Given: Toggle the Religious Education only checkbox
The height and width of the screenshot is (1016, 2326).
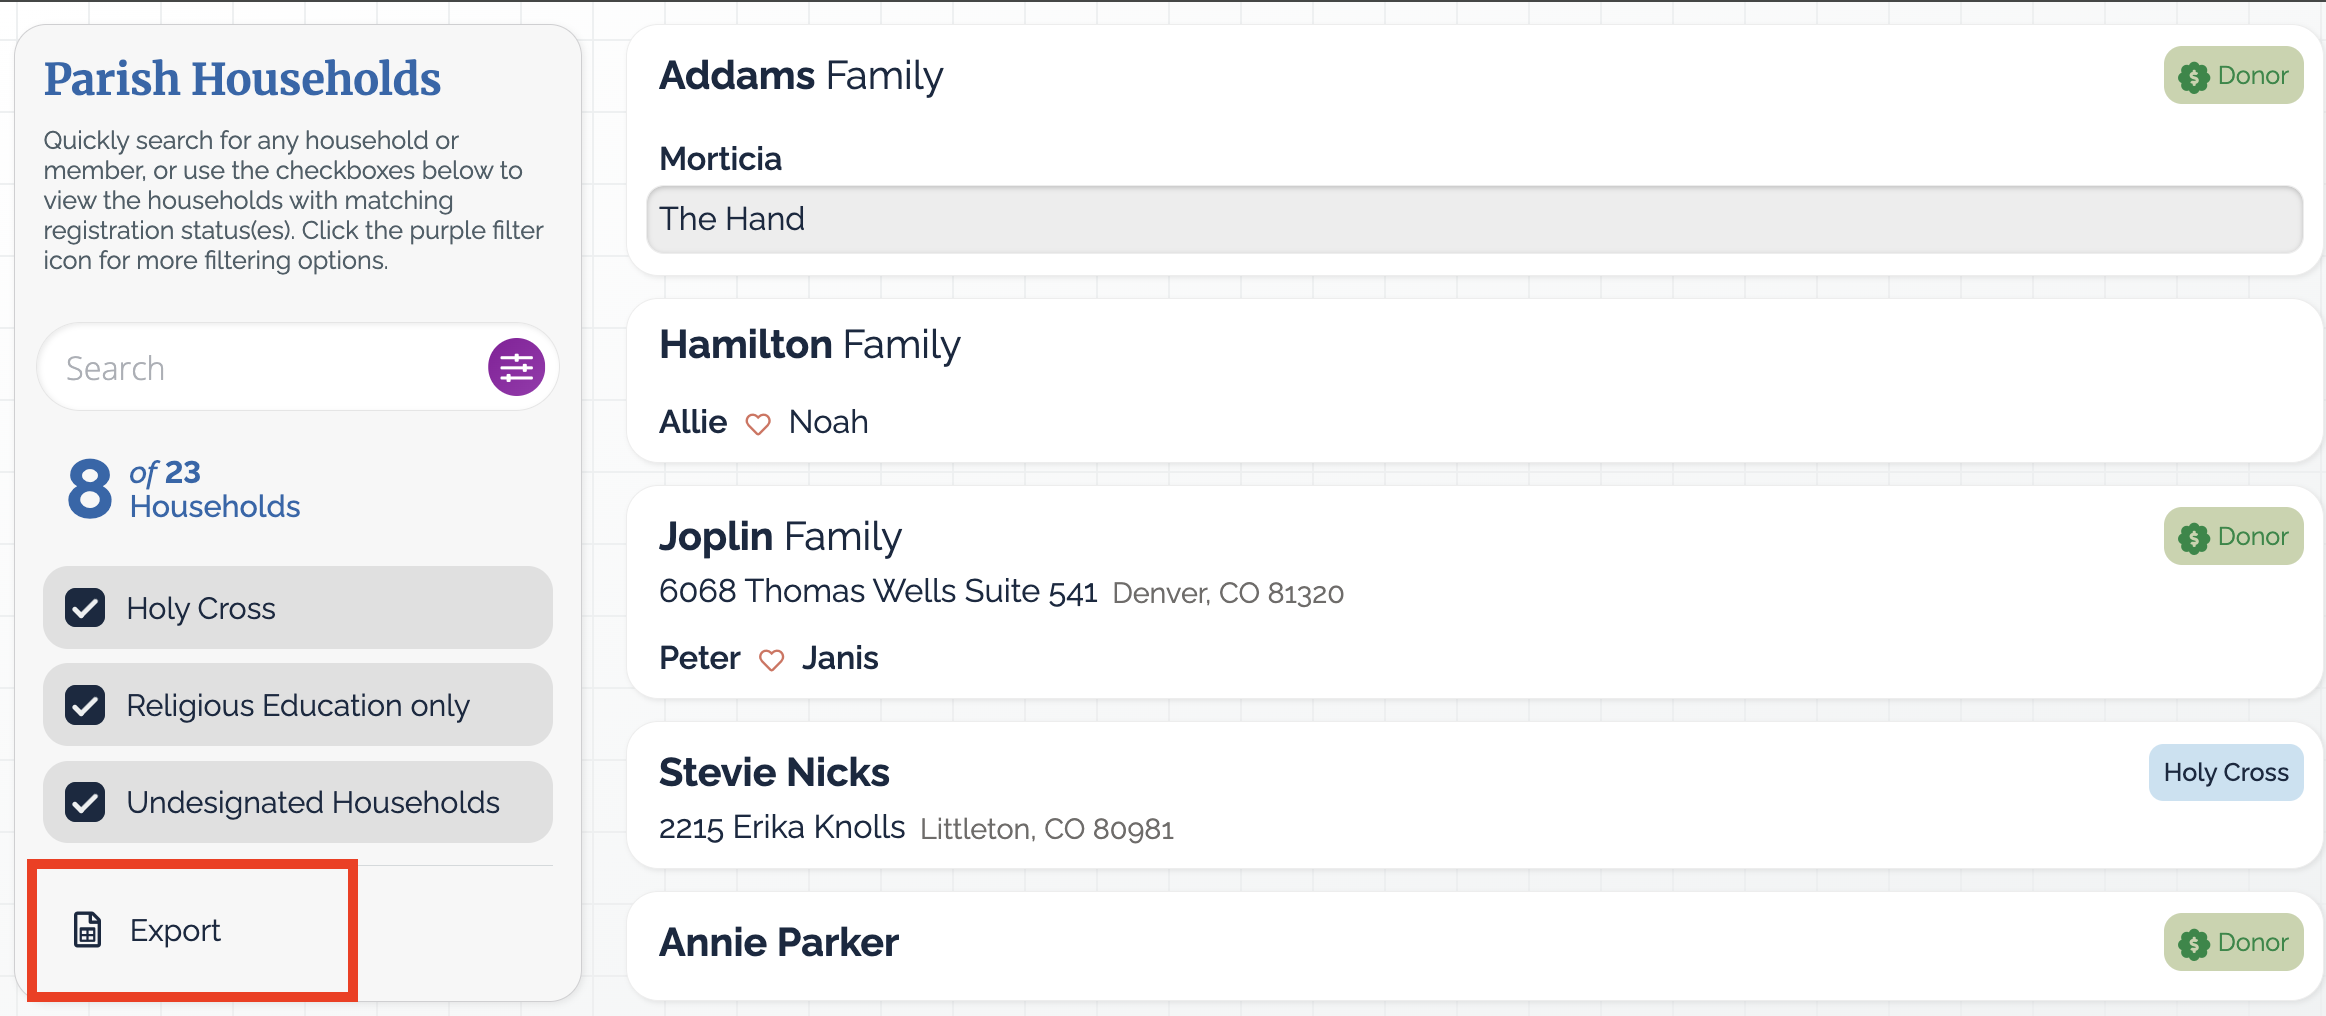Looking at the screenshot, I should (x=85, y=705).
